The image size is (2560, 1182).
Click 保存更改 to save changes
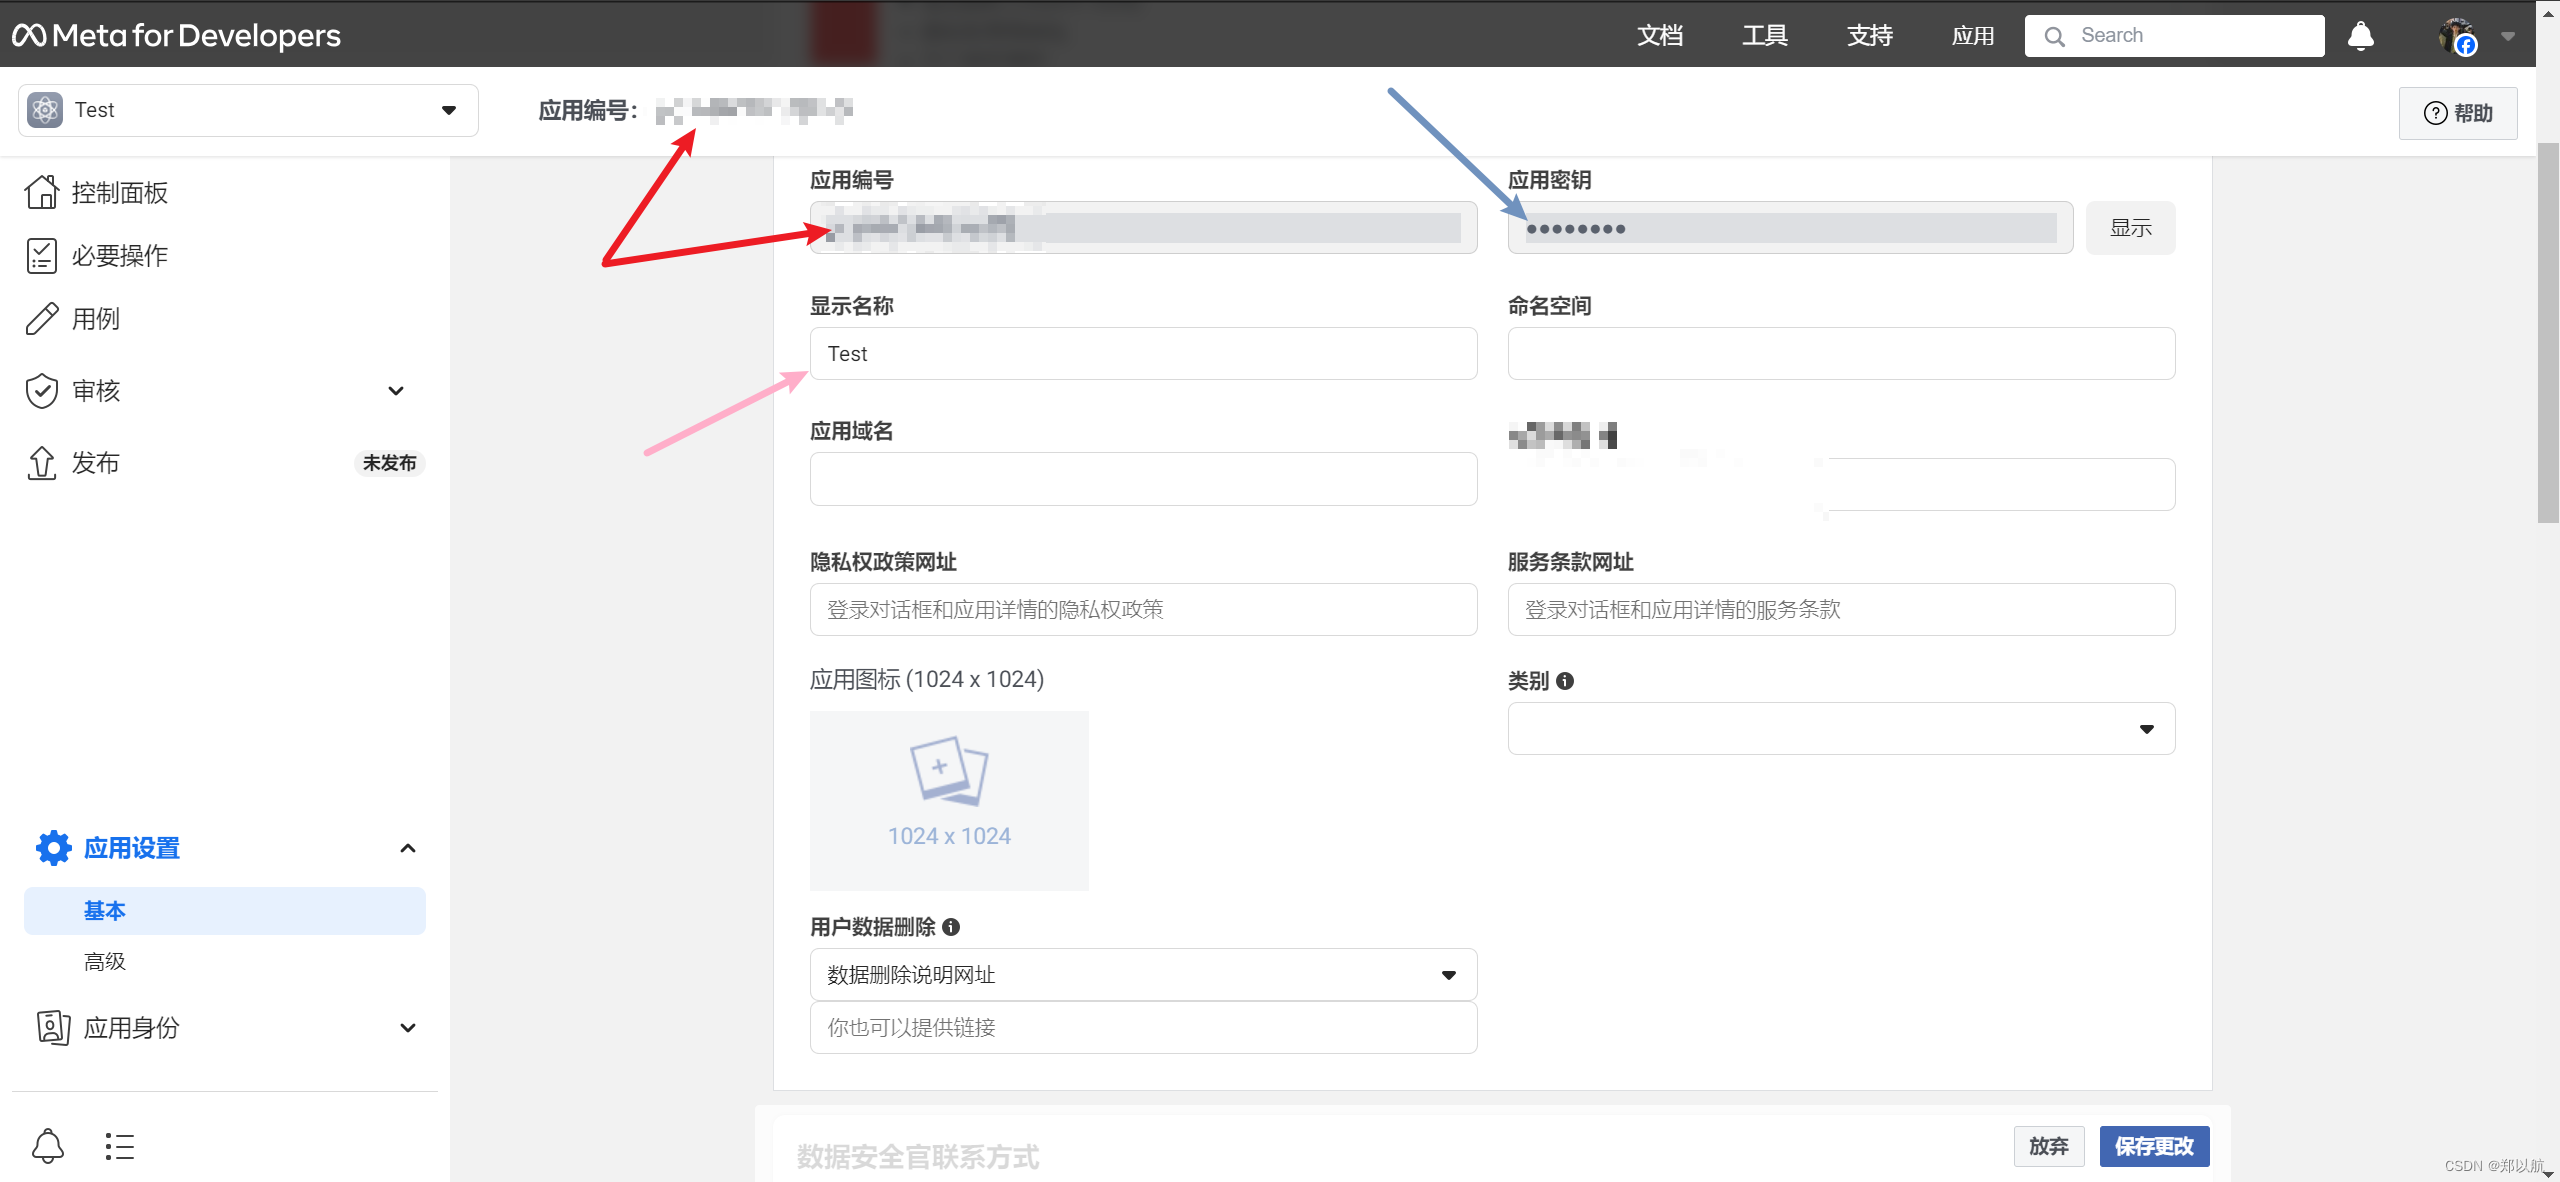pyautogui.click(x=2150, y=1144)
